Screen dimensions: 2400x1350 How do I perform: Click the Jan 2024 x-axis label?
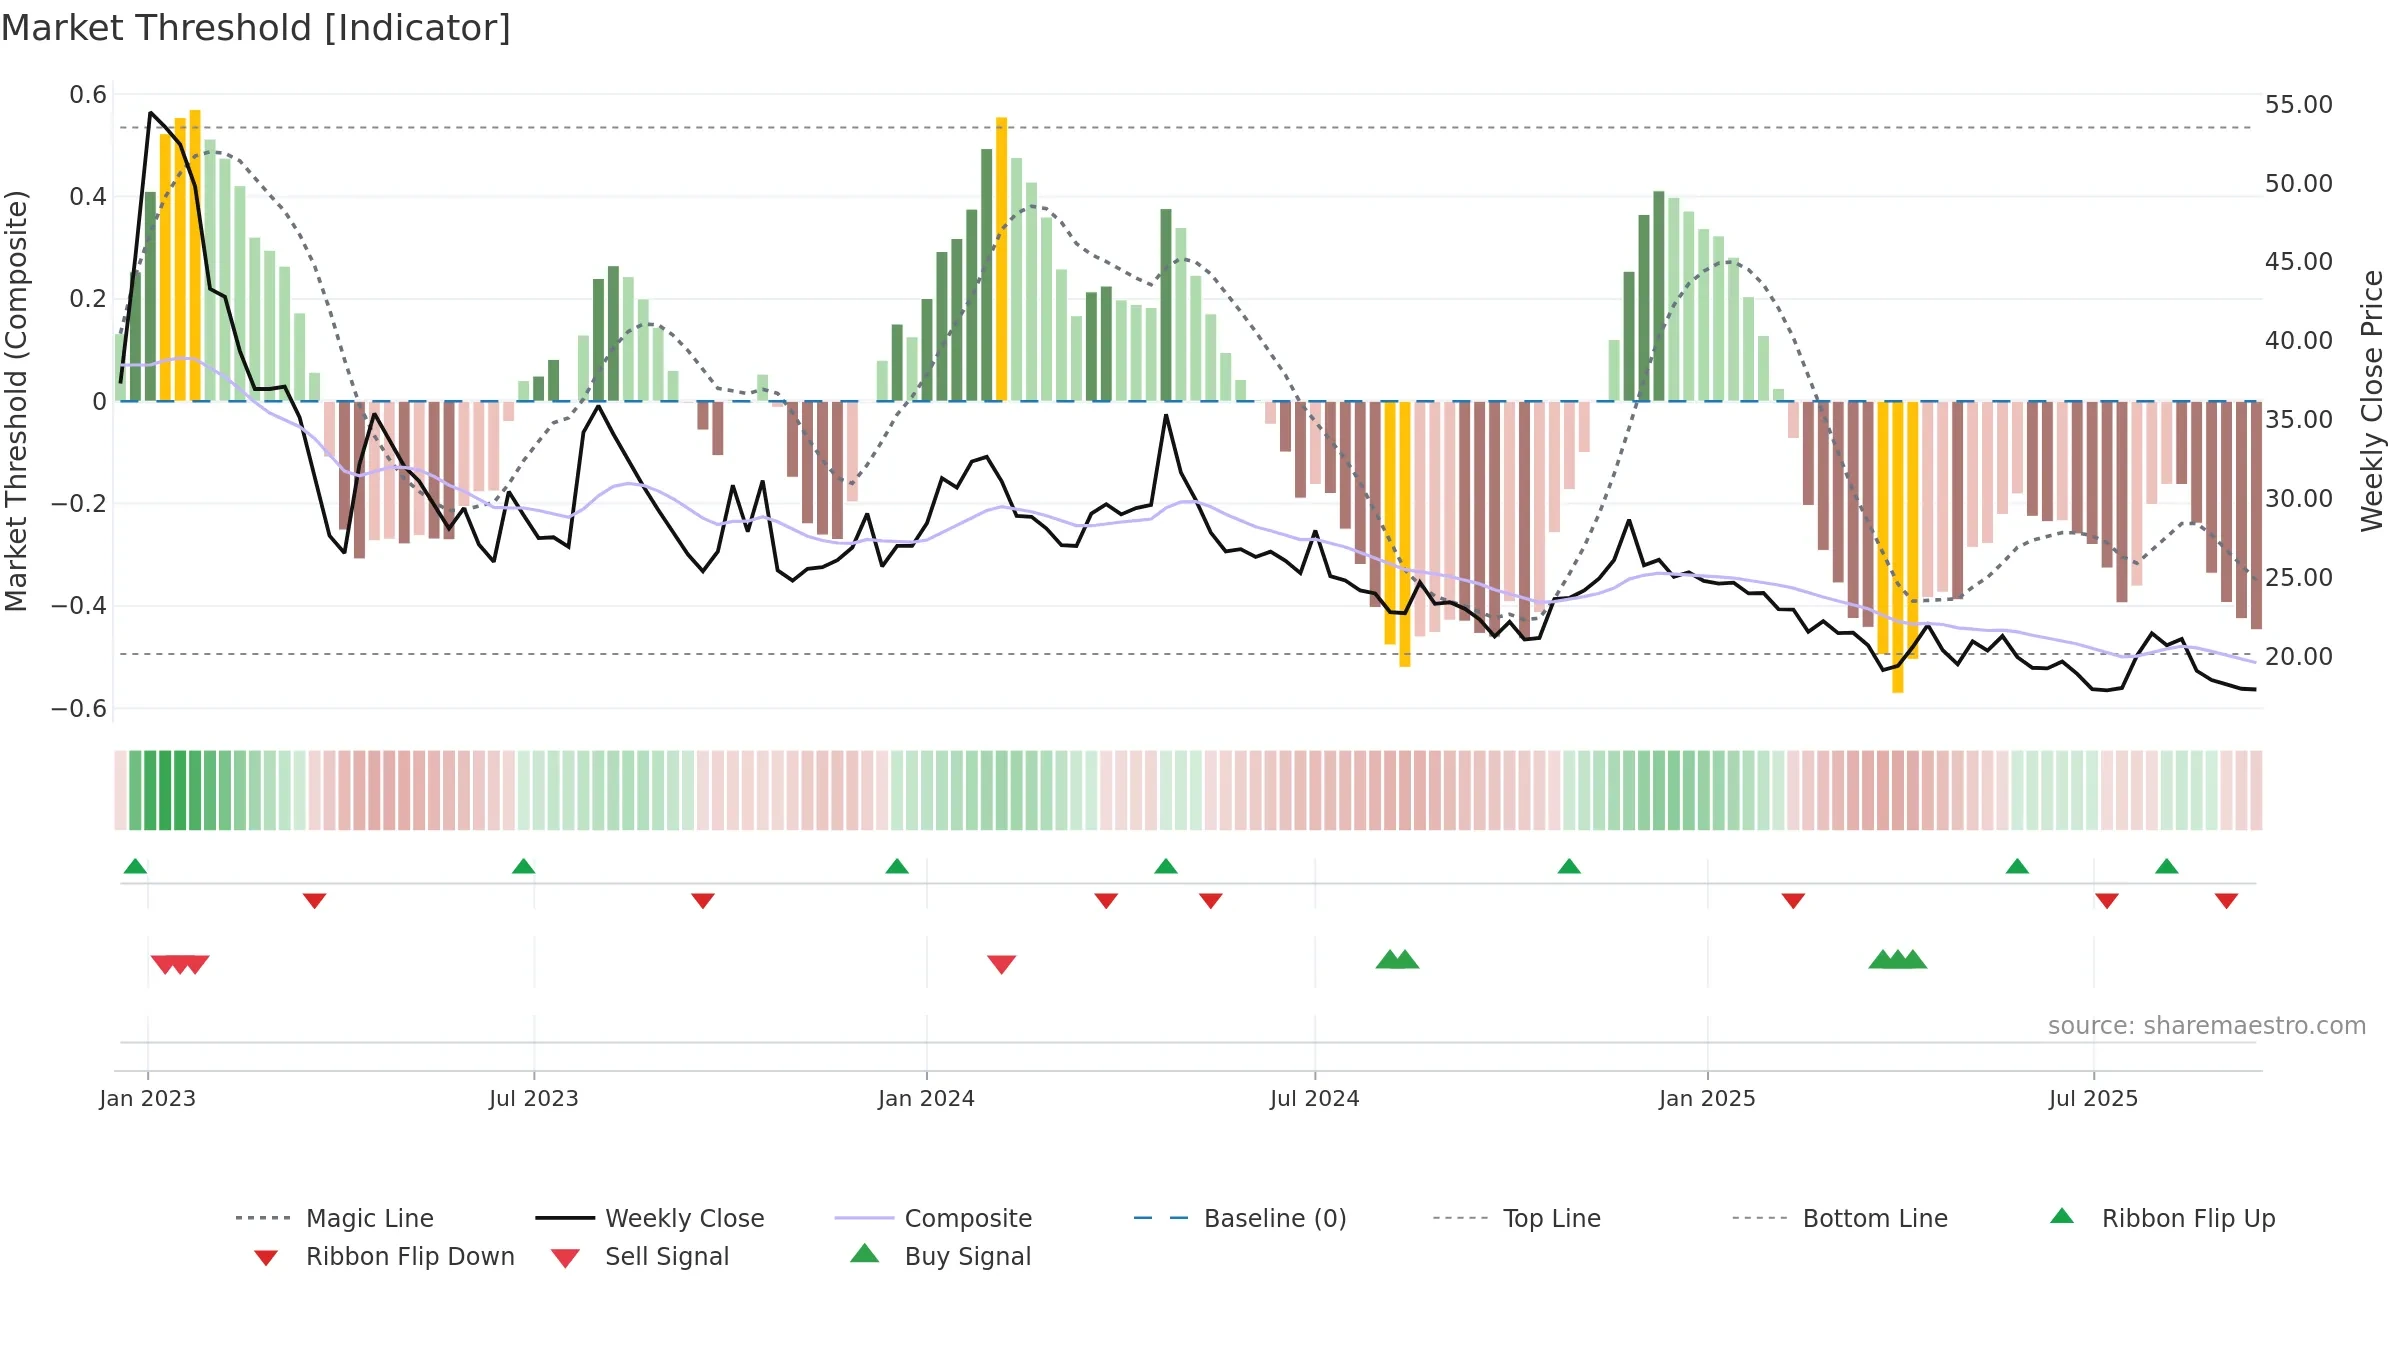(x=926, y=1098)
